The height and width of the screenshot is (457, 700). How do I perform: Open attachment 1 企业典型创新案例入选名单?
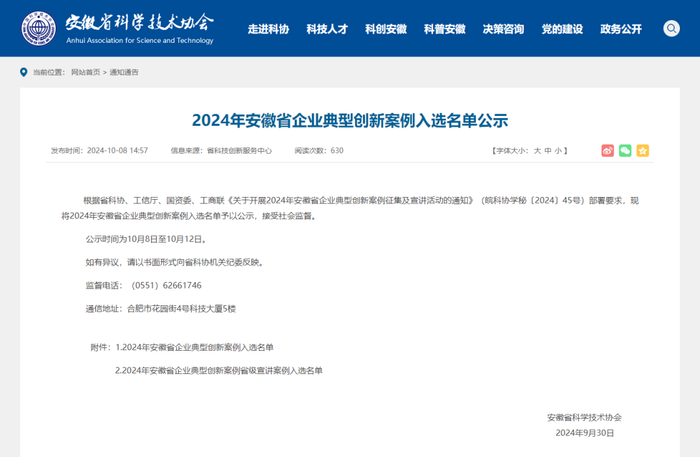tap(195, 347)
